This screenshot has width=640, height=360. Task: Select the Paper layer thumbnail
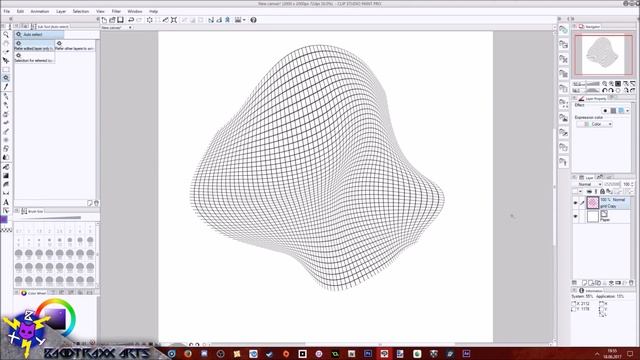coord(593,217)
